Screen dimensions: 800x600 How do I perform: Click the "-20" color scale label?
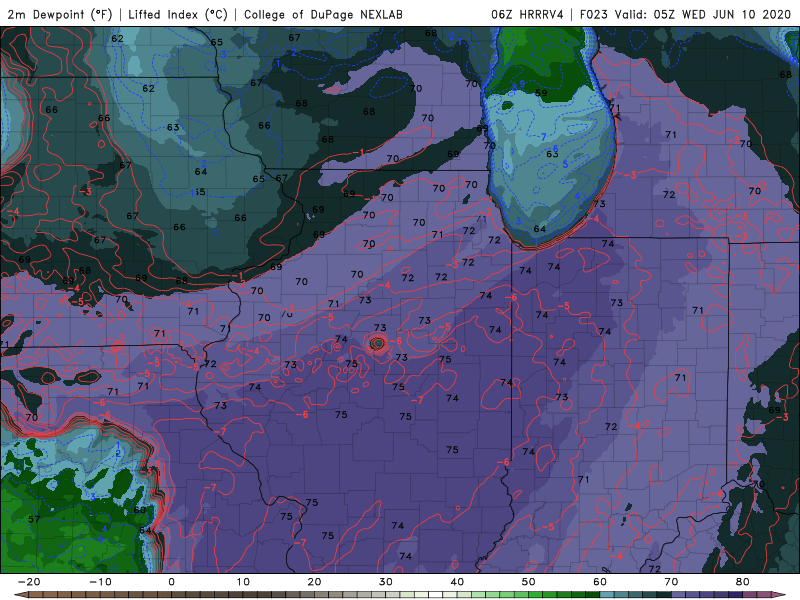pos(29,582)
